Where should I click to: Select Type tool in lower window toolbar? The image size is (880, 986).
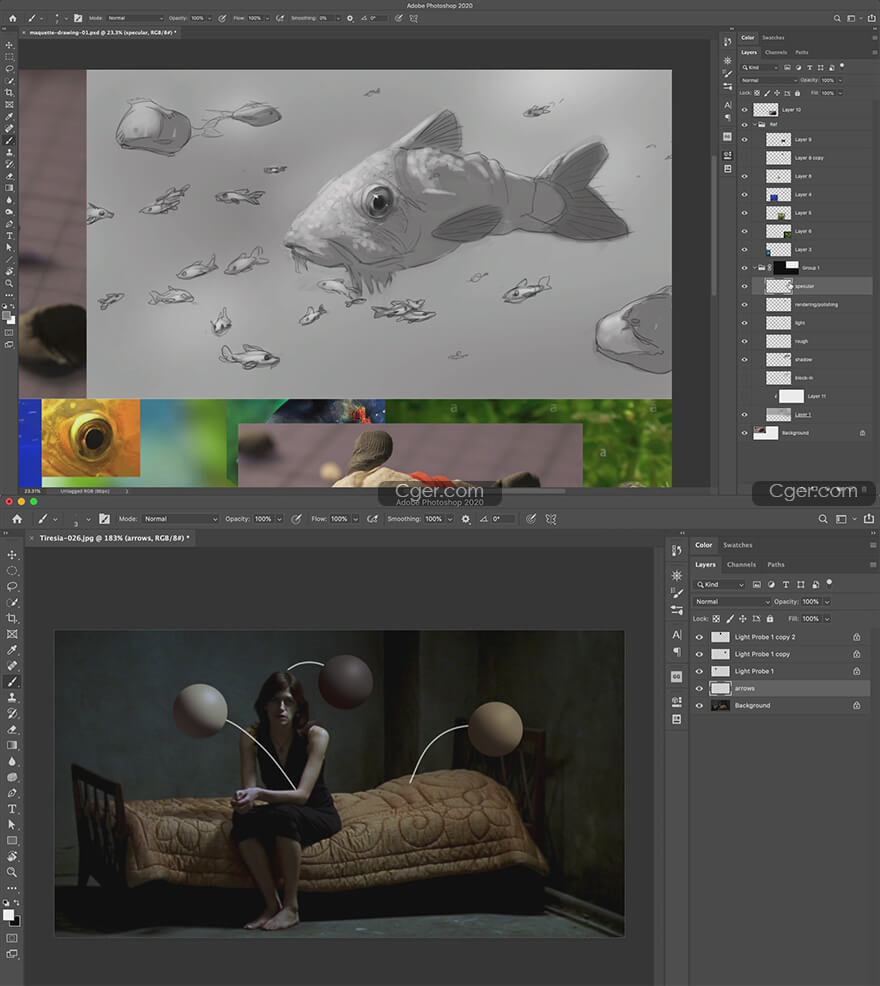click(x=12, y=809)
